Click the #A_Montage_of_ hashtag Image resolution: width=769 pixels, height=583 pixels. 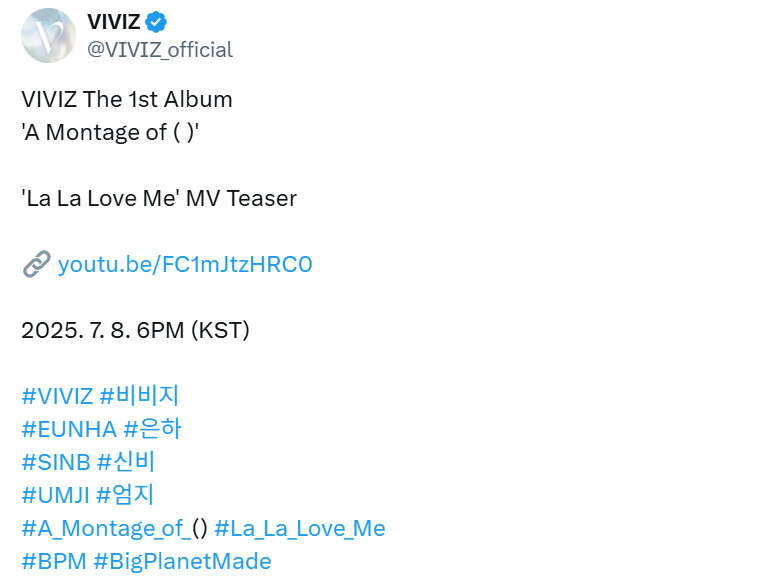[105, 528]
